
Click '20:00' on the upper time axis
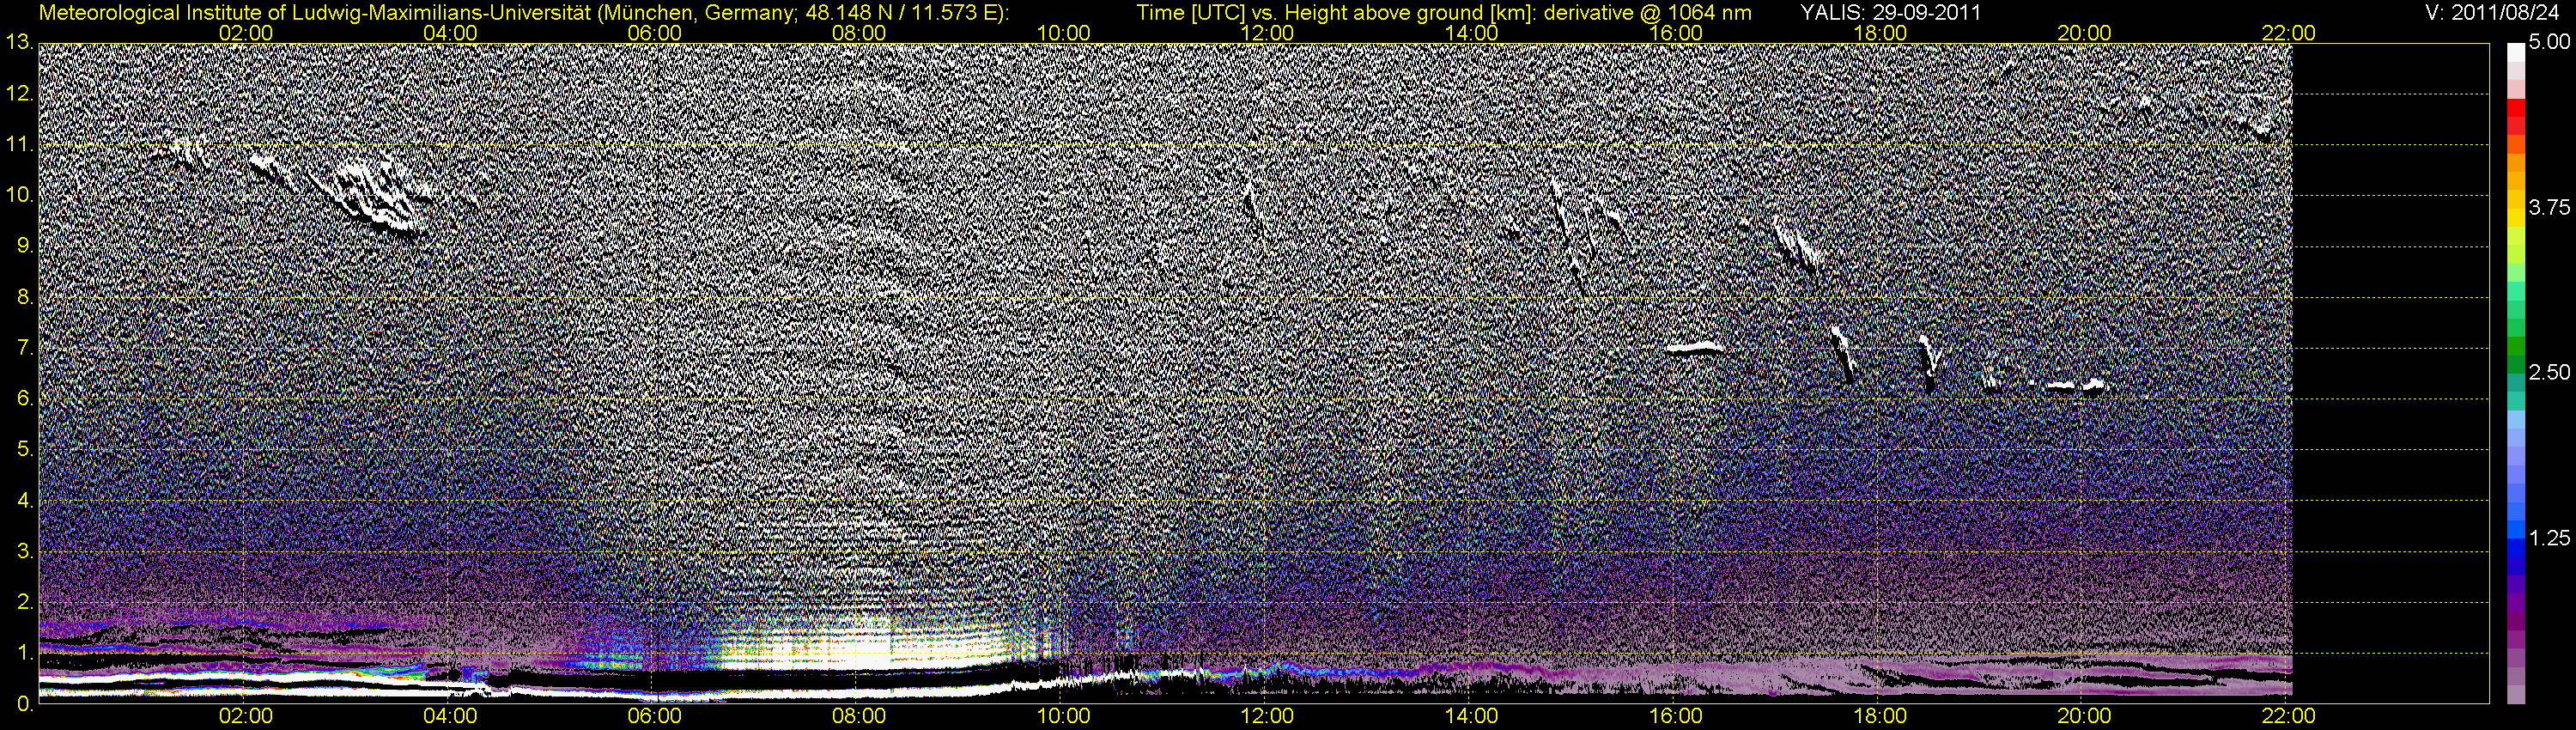(x=2084, y=33)
